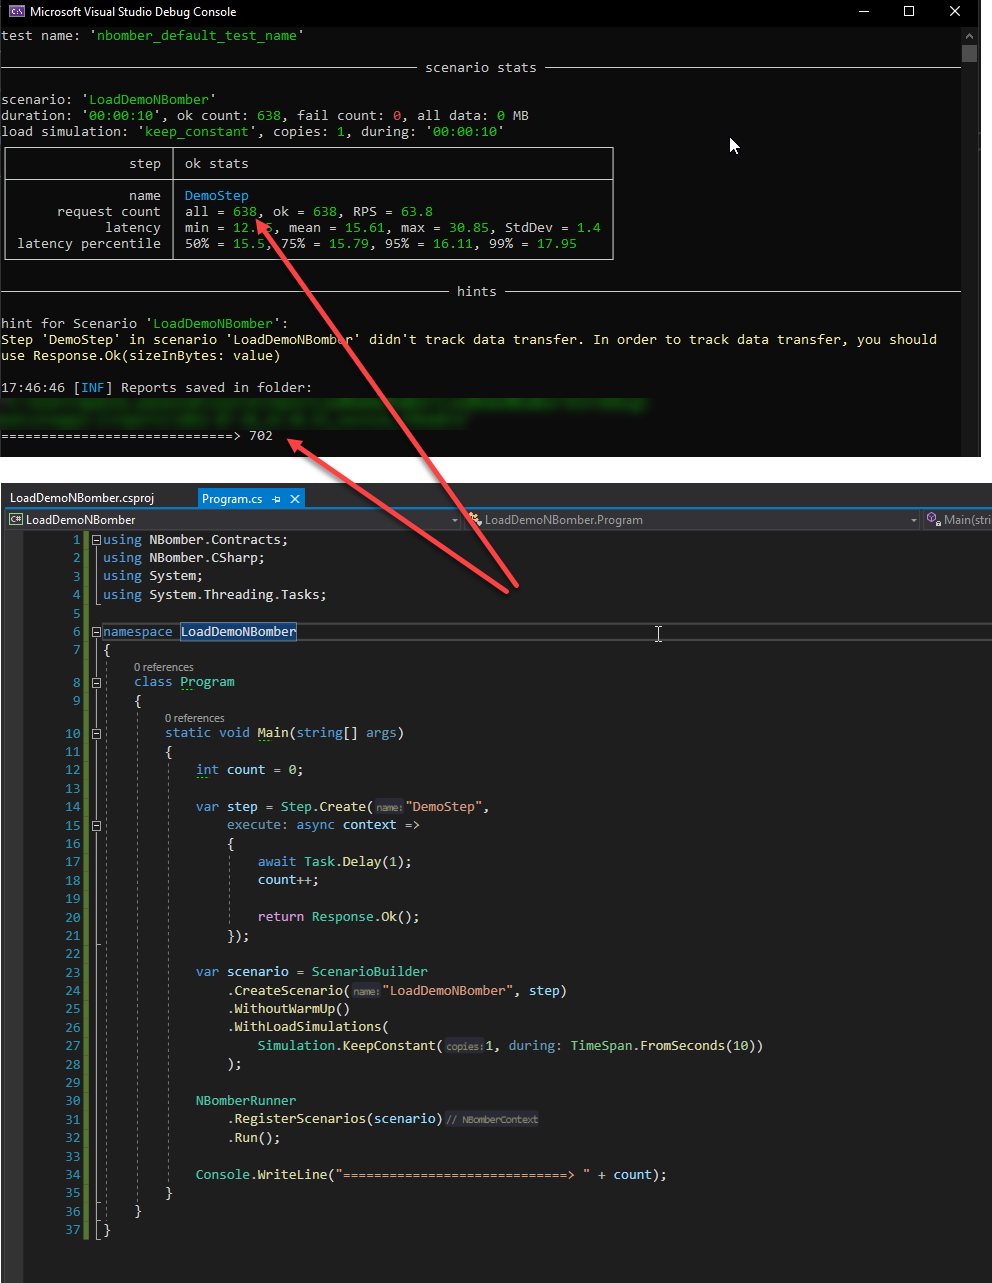Screen dimensions: 992x1283
Task: Open the LoadDemoNBomber project dropdown
Action: [x=455, y=519]
